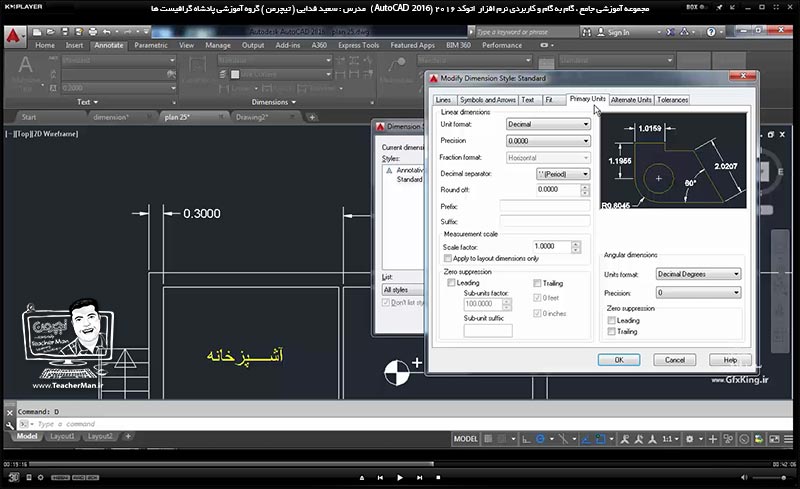Toggle ortho mode status bar icon

click(526, 439)
